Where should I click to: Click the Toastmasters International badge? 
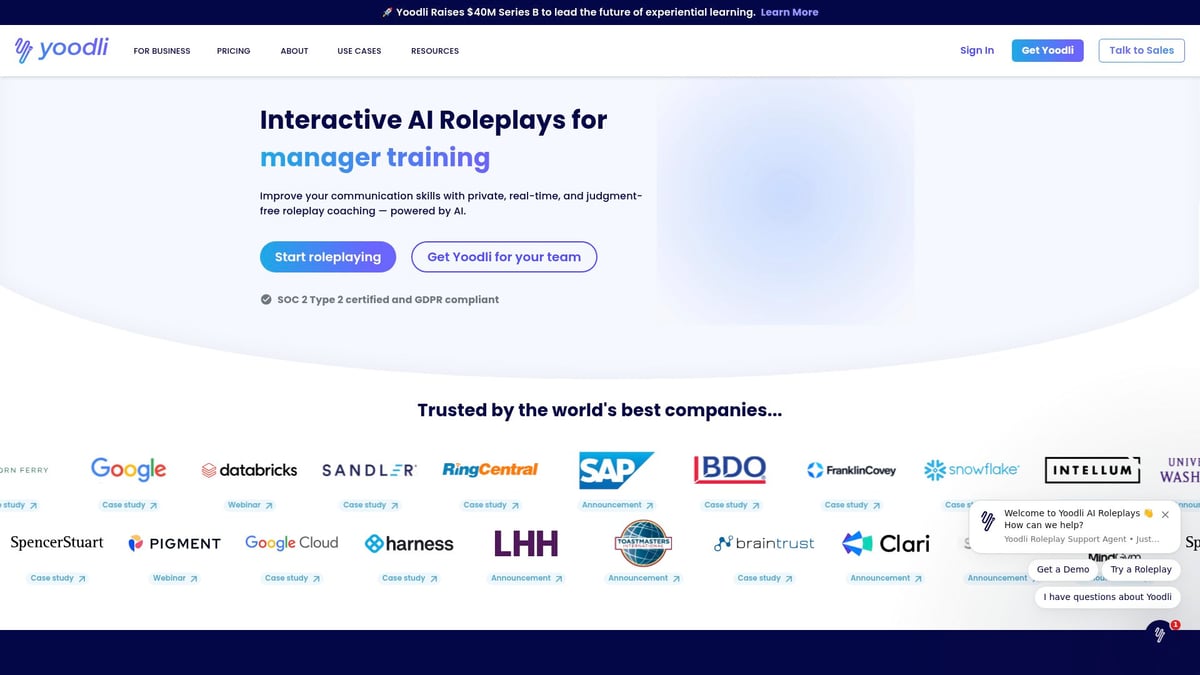coord(641,542)
